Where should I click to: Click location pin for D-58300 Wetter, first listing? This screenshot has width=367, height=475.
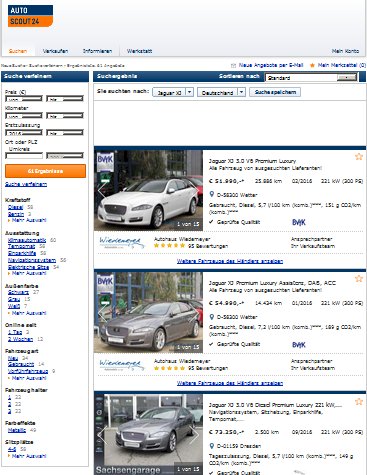tap(211, 194)
